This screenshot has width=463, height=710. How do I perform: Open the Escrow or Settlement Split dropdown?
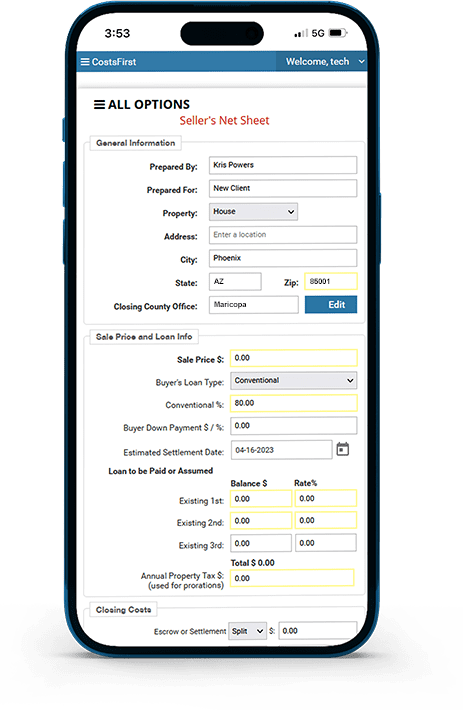coord(247,631)
